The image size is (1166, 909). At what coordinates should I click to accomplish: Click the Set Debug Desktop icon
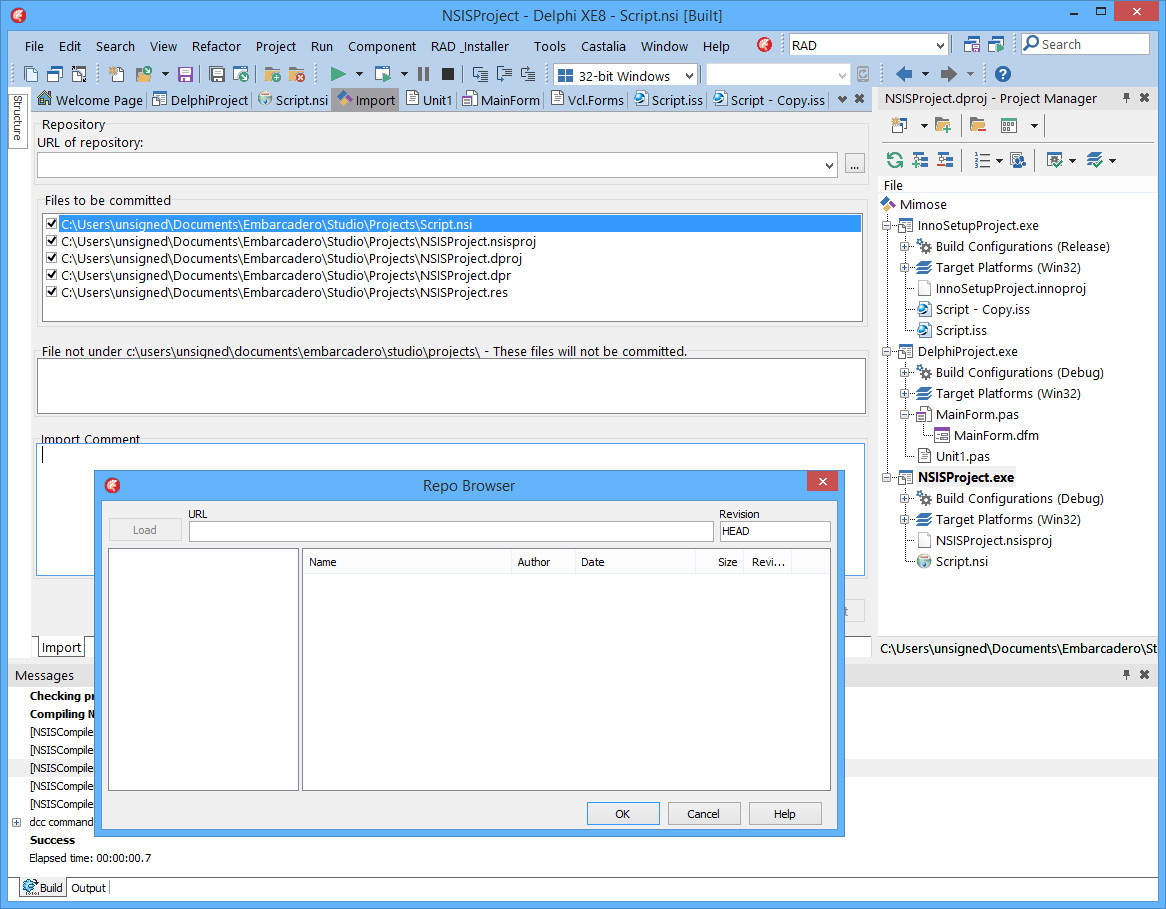click(996, 45)
